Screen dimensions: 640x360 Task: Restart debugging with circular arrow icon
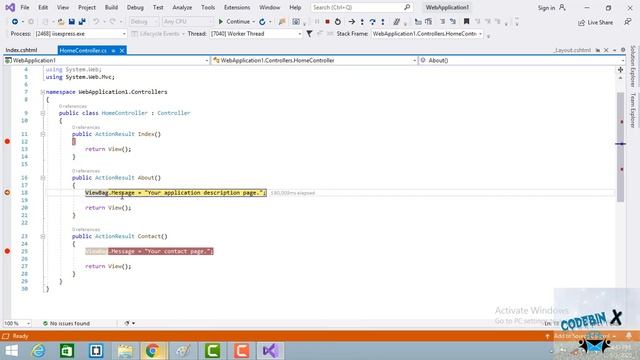click(x=338, y=22)
